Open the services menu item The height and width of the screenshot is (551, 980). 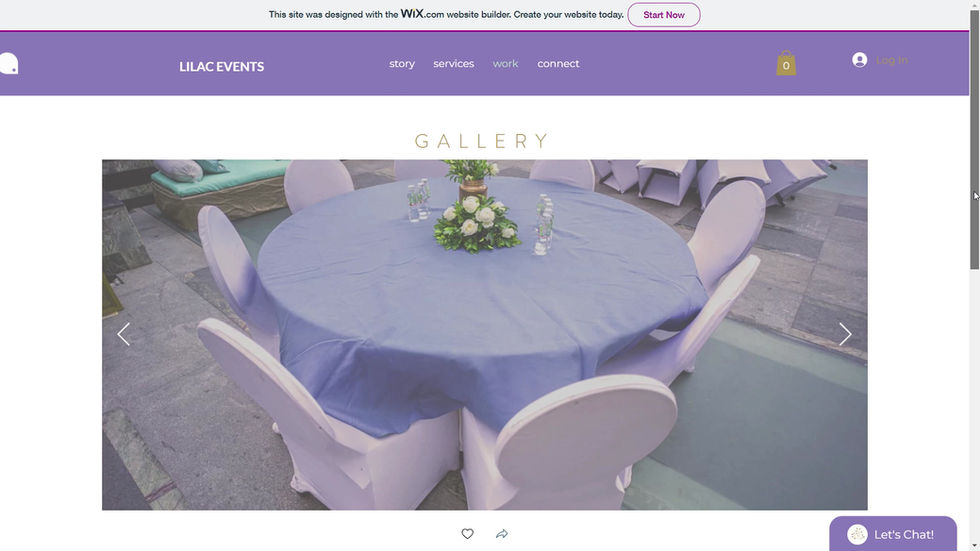pyautogui.click(x=454, y=64)
